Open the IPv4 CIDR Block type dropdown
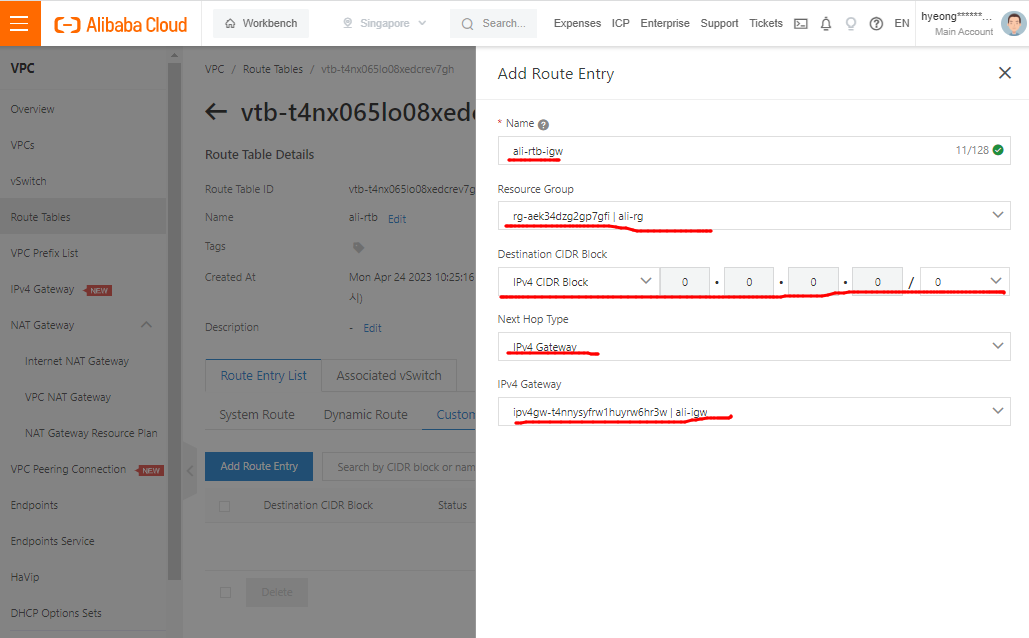The image size is (1029, 638). (578, 282)
